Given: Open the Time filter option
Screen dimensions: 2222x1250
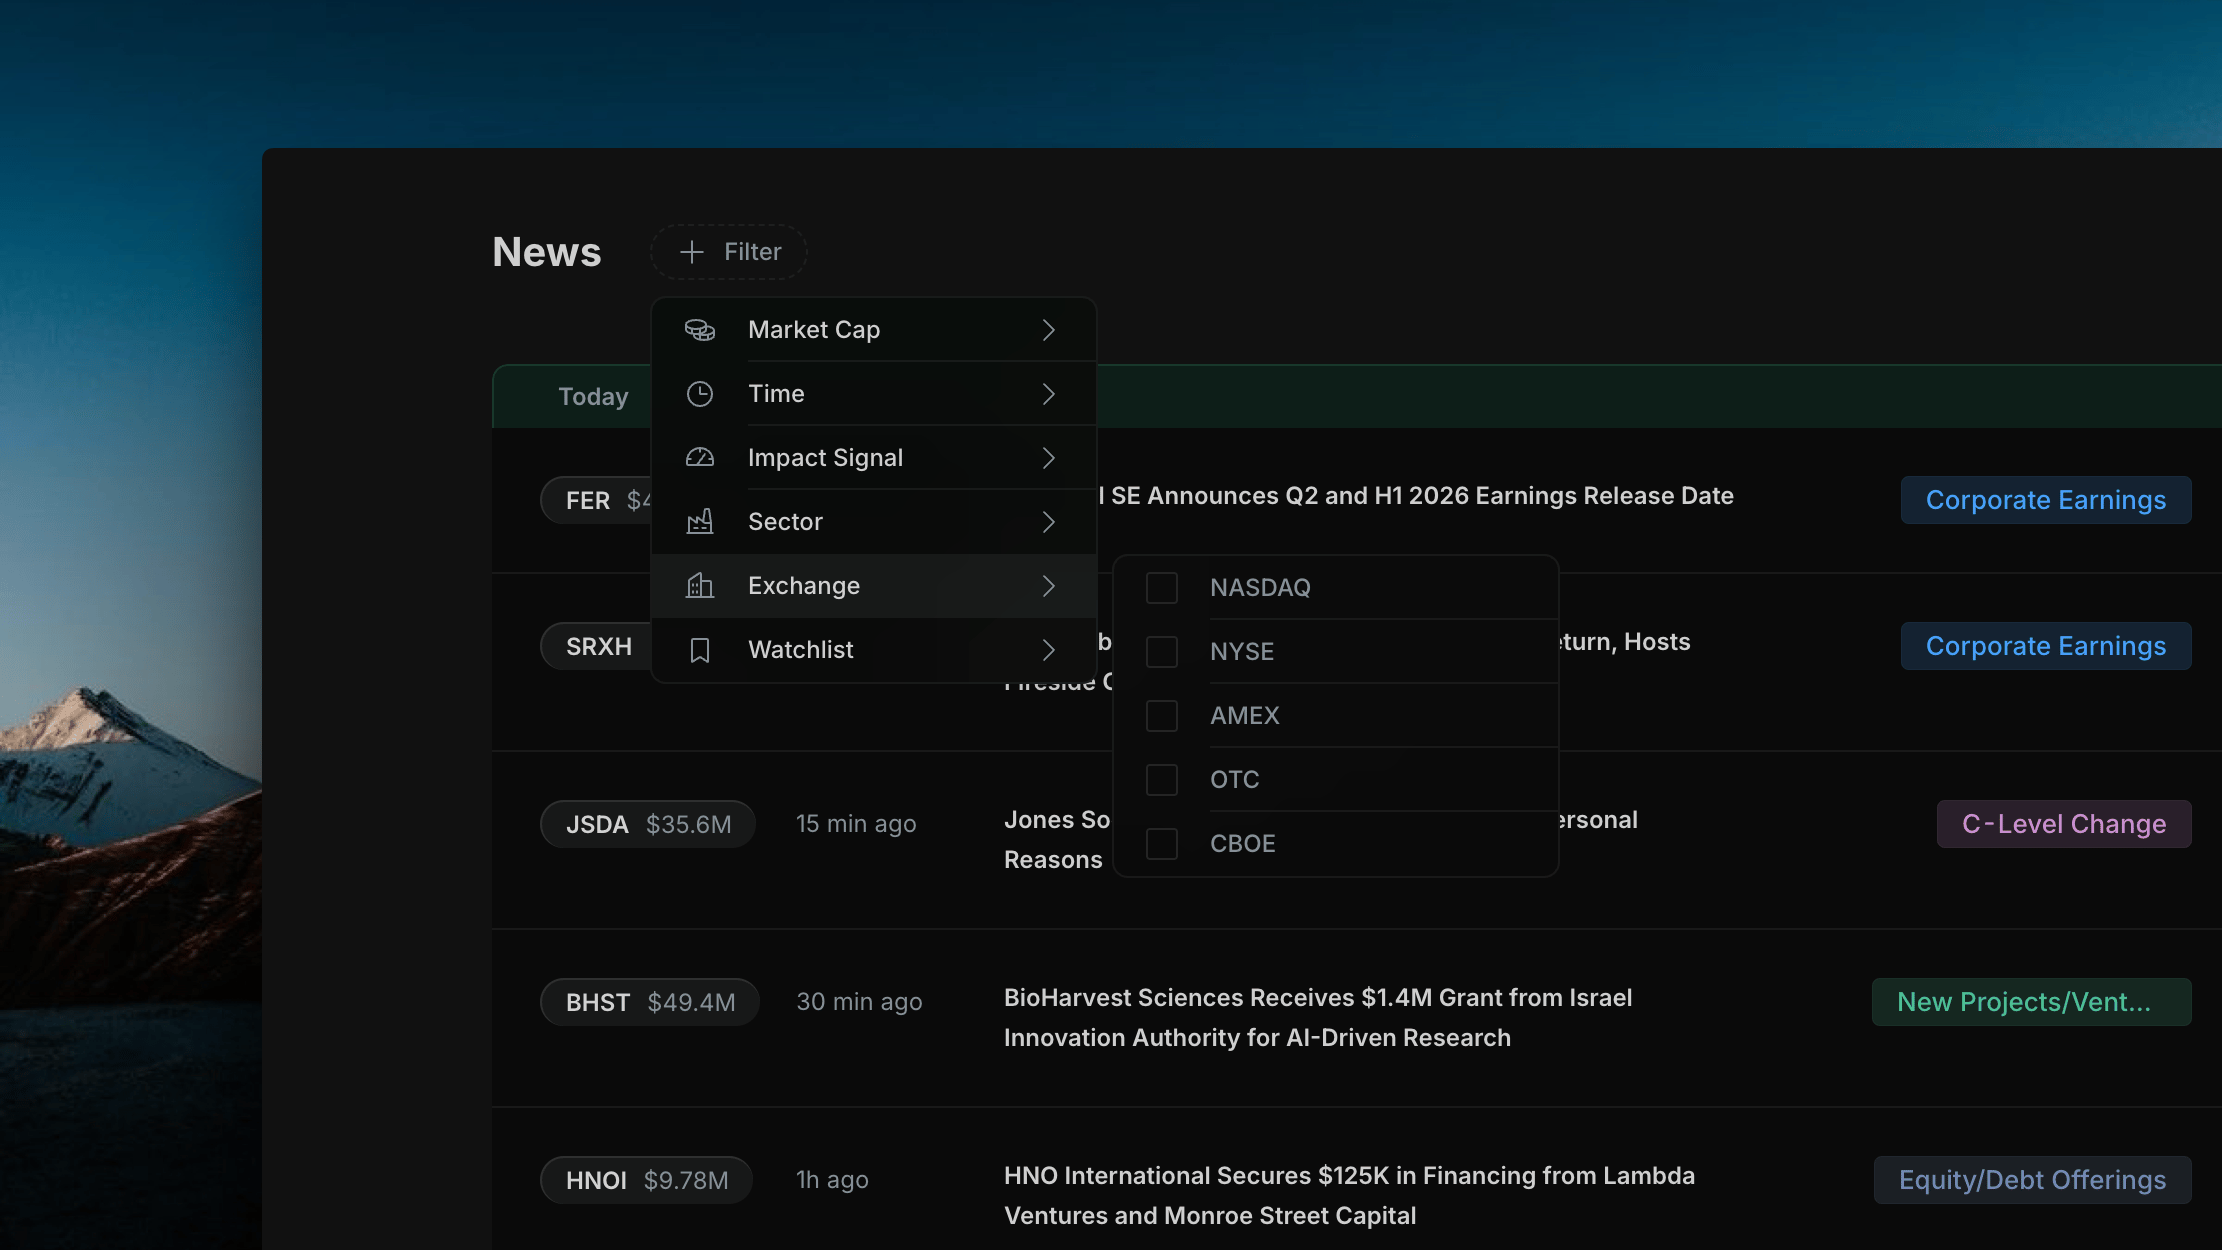Looking at the screenshot, I should coord(874,394).
